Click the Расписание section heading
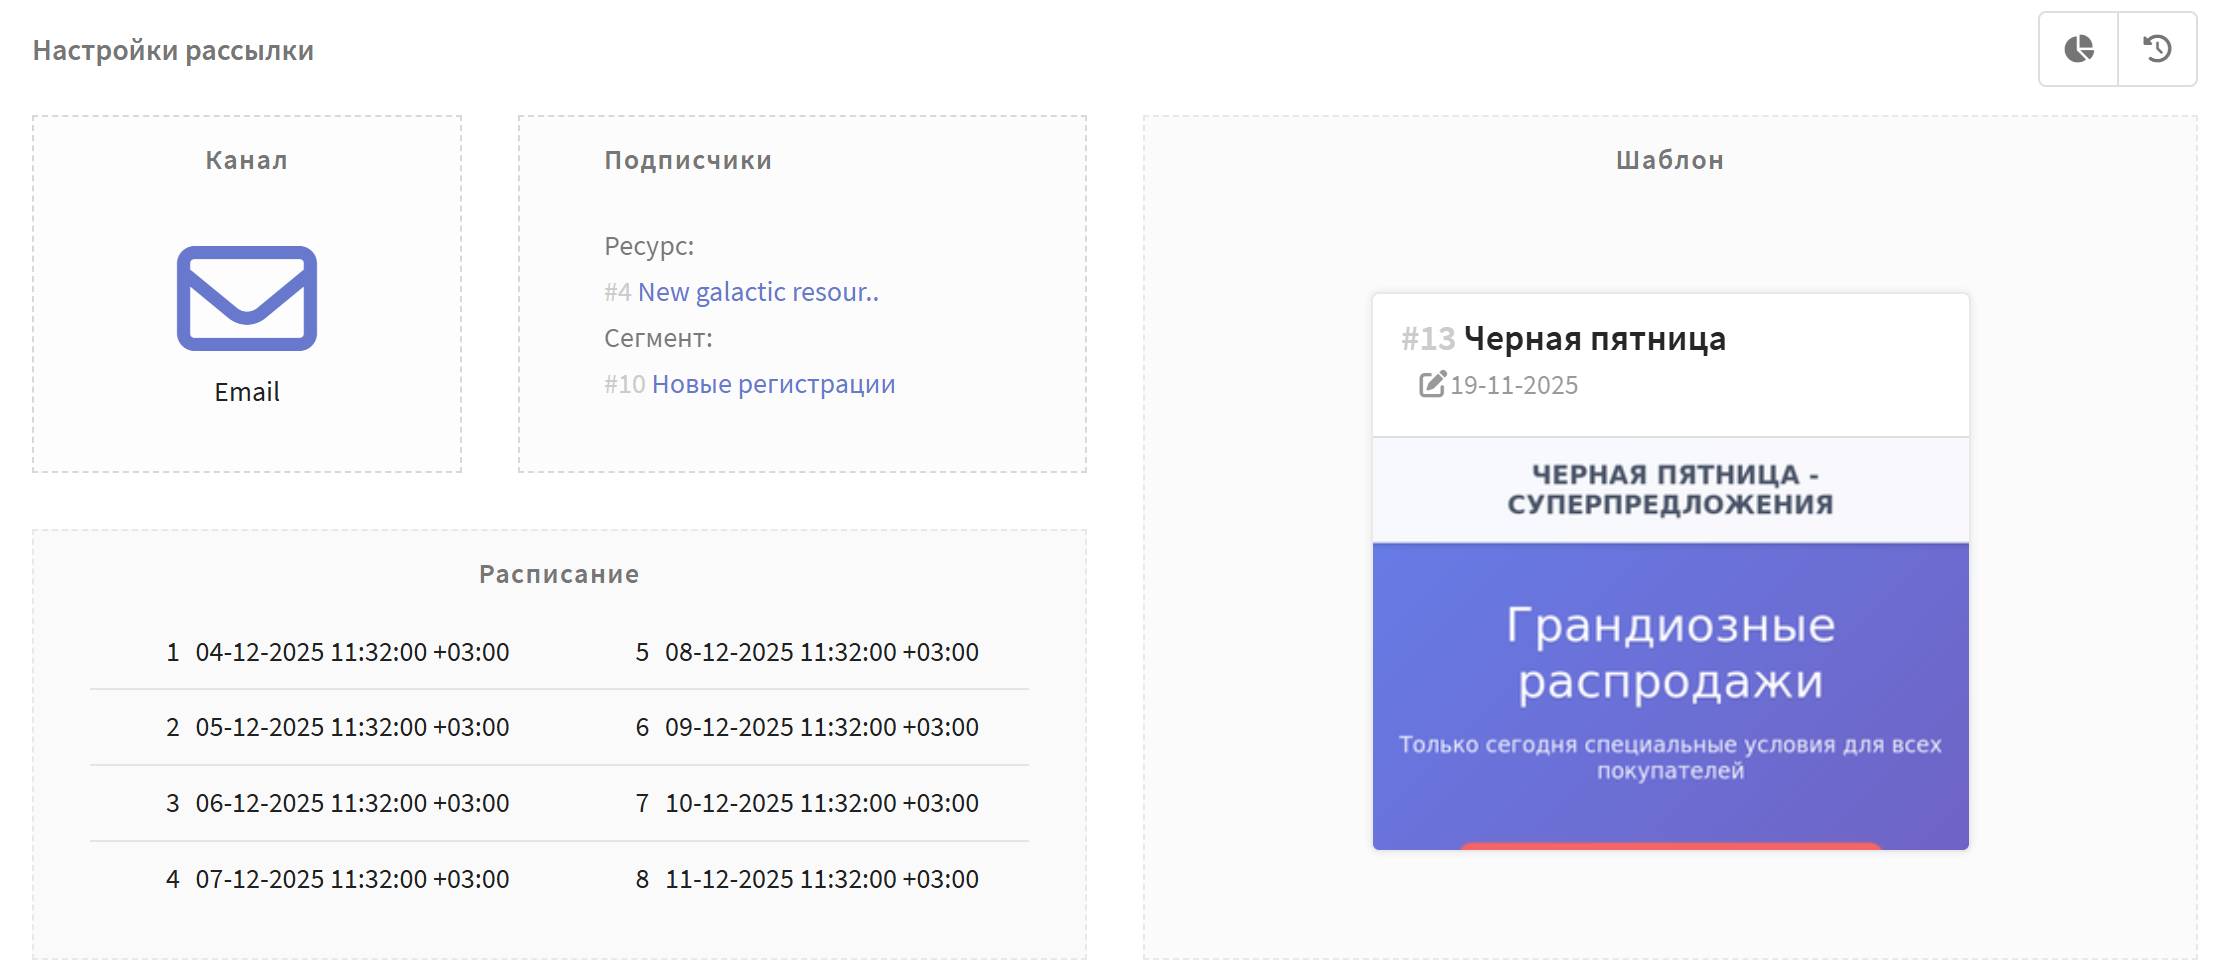The width and height of the screenshot is (2227, 978). click(x=559, y=574)
